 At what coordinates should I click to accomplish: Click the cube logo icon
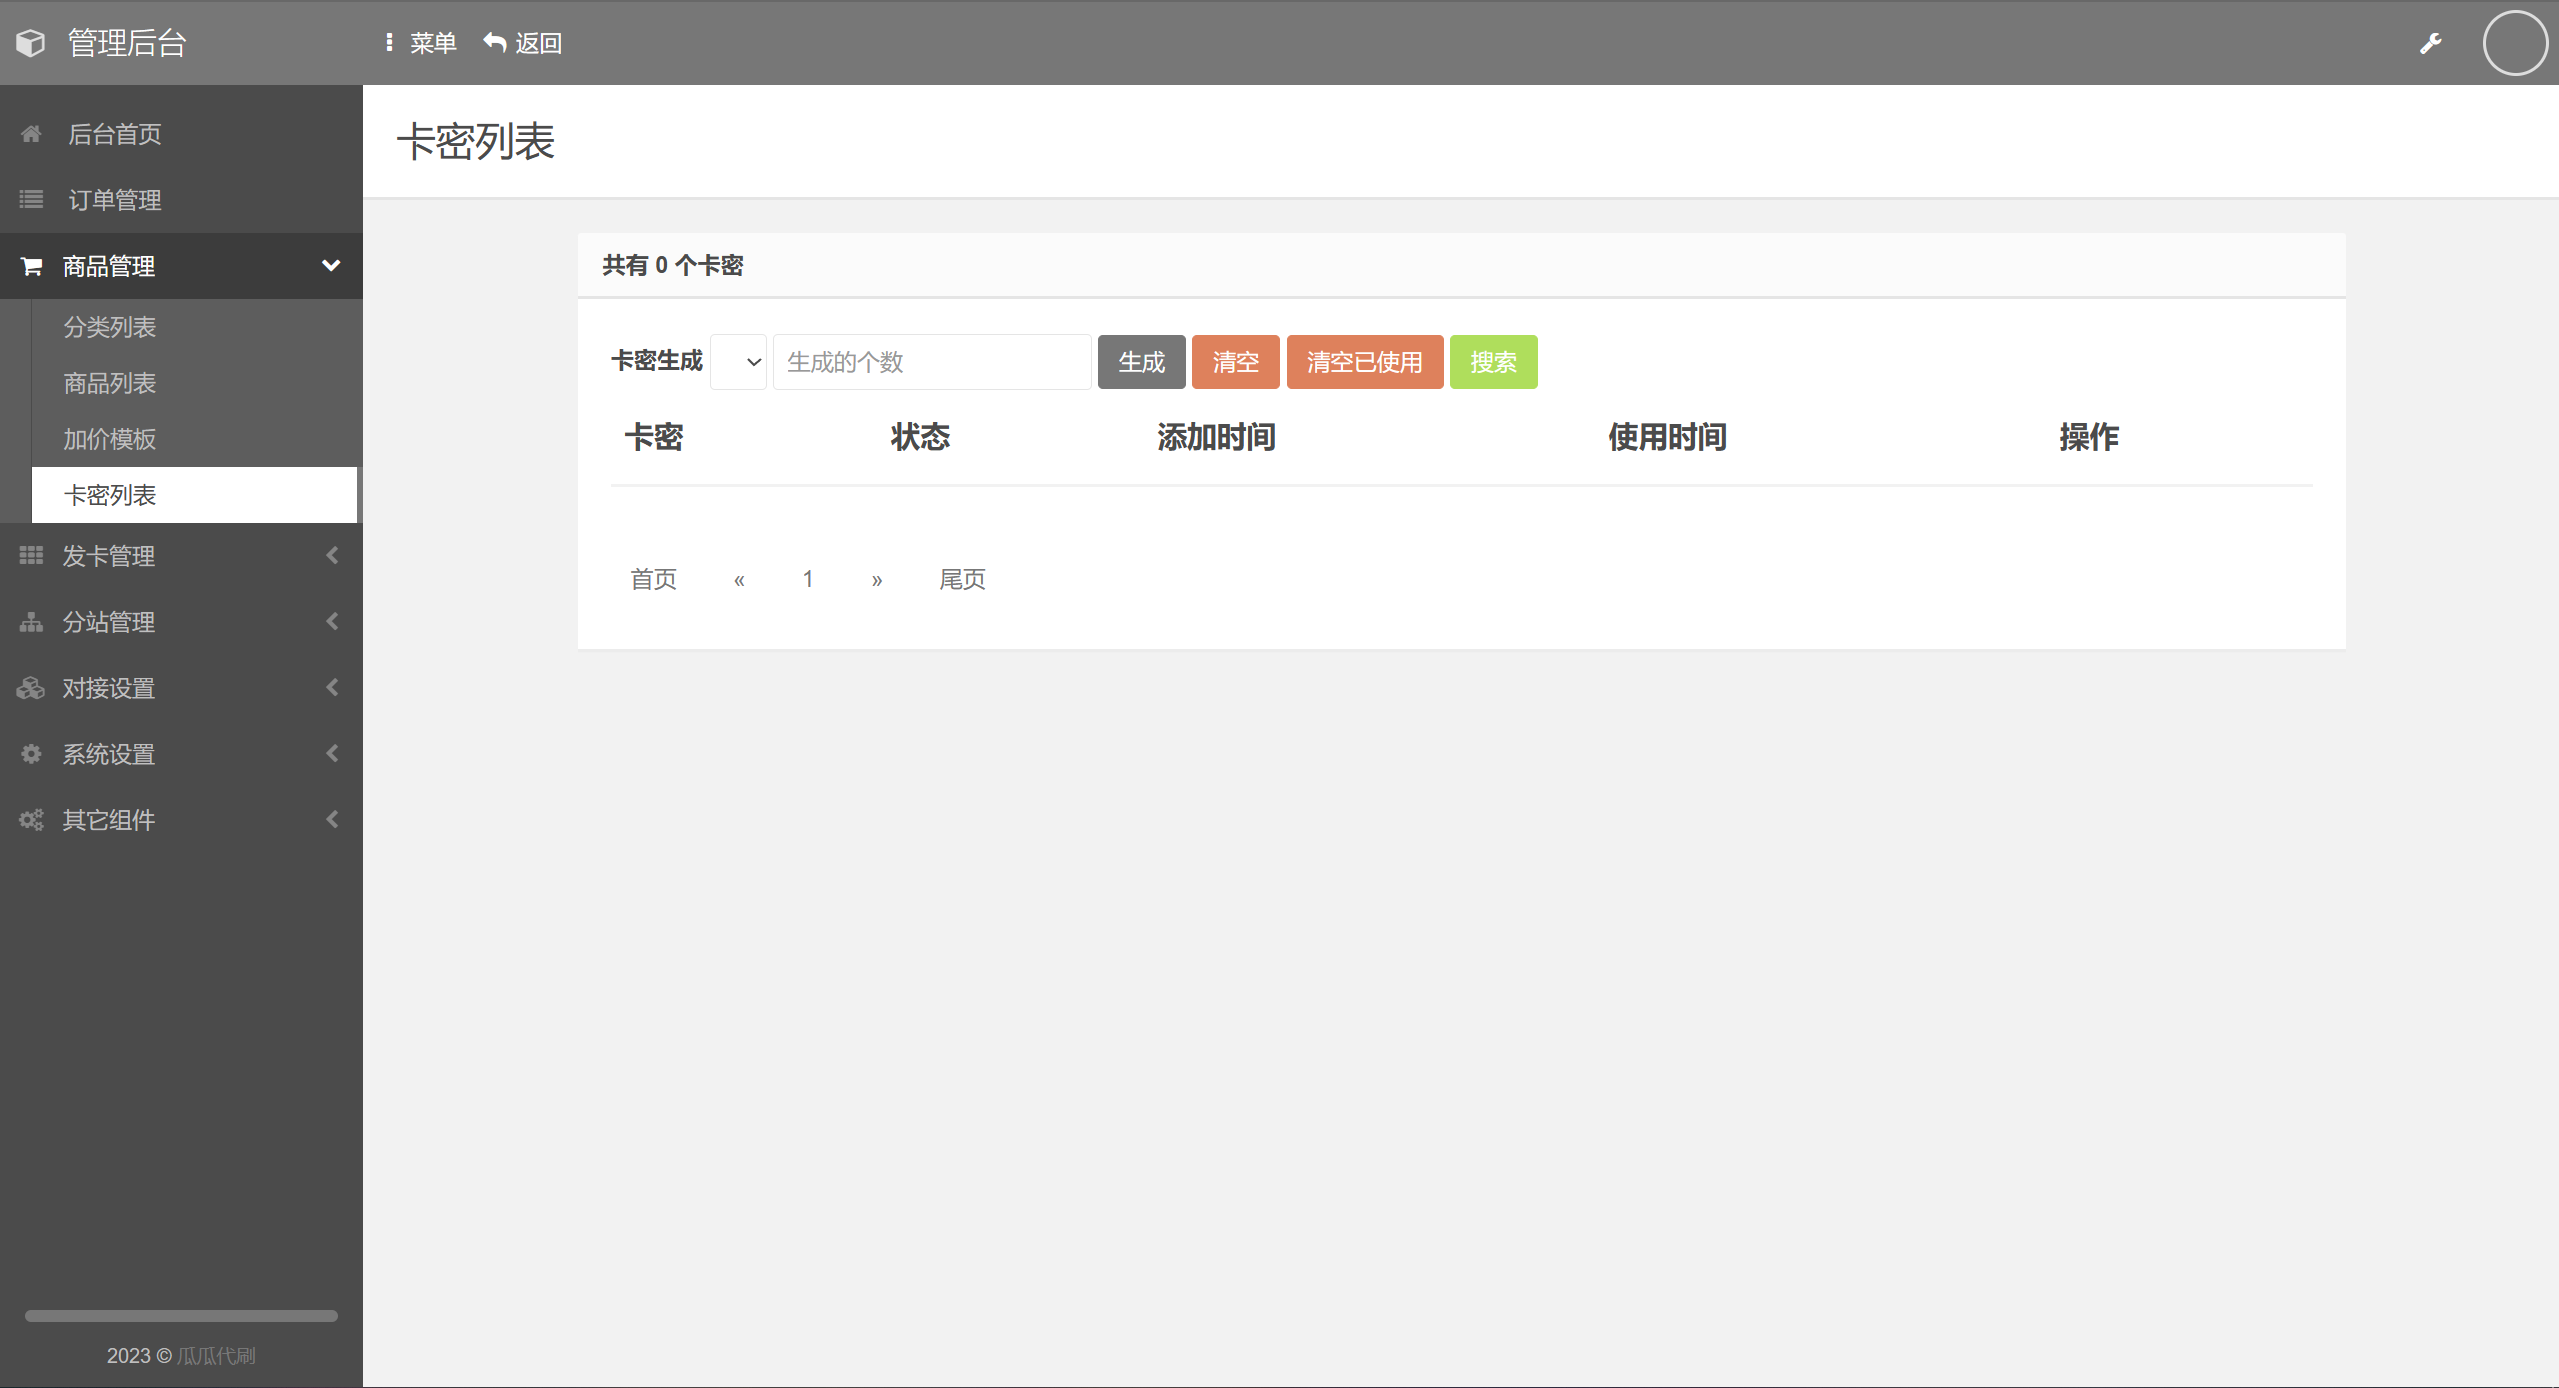pos(31,43)
